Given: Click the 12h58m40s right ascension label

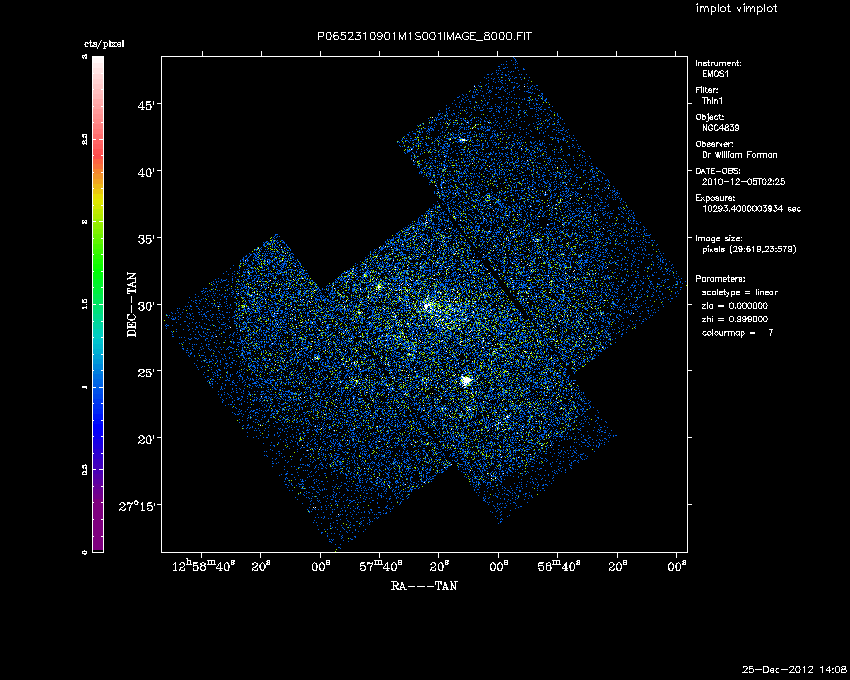Looking at the screenshot, I should [203, 567].
